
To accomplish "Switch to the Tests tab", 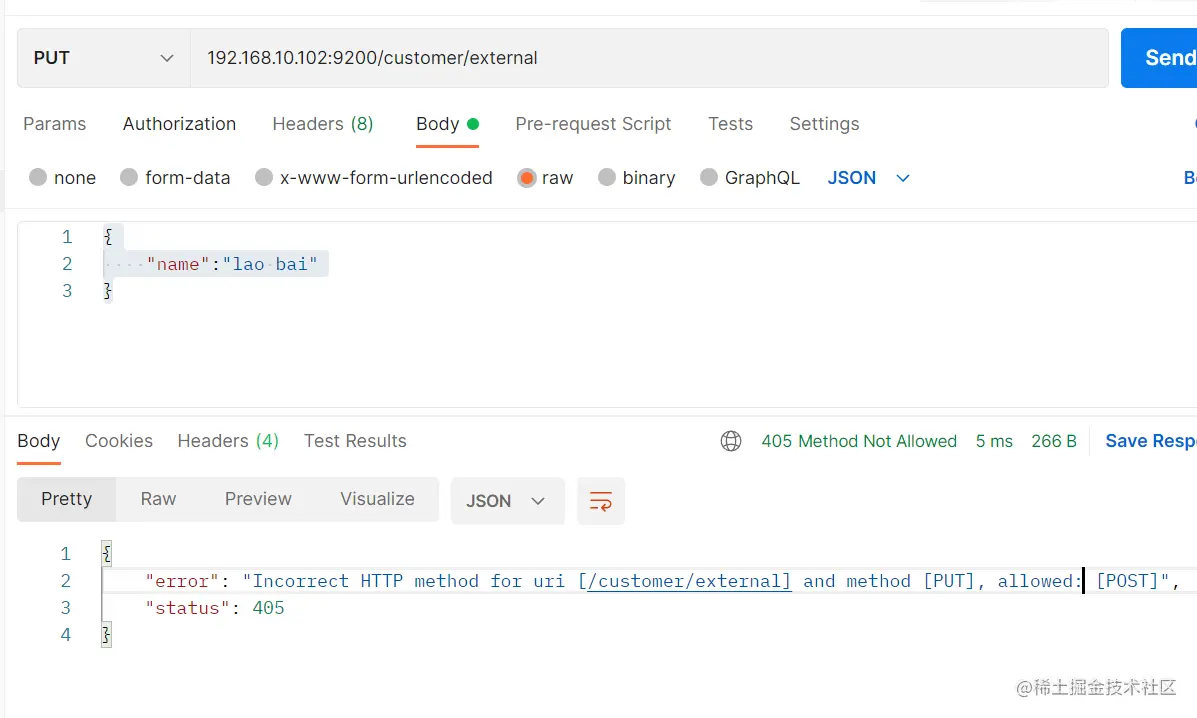I will [x=731, y=124].
